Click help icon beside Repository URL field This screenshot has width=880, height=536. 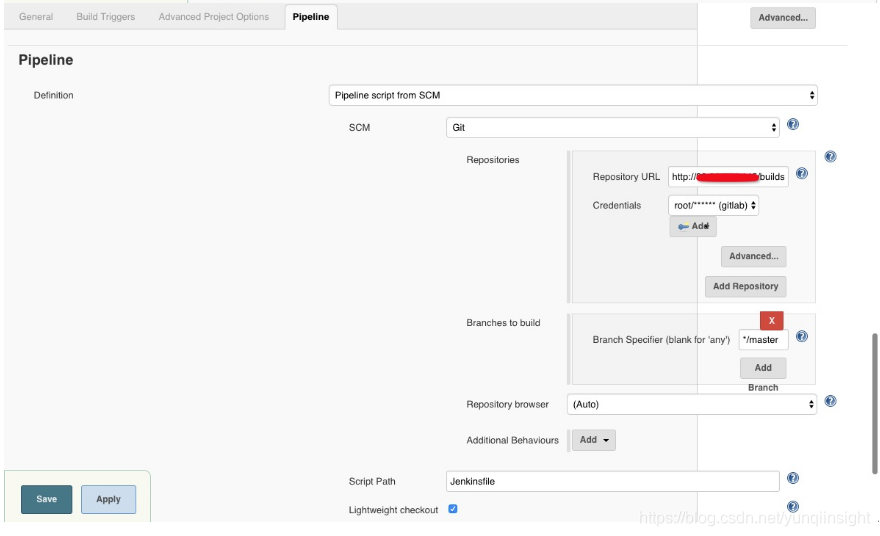pos(801,174)
